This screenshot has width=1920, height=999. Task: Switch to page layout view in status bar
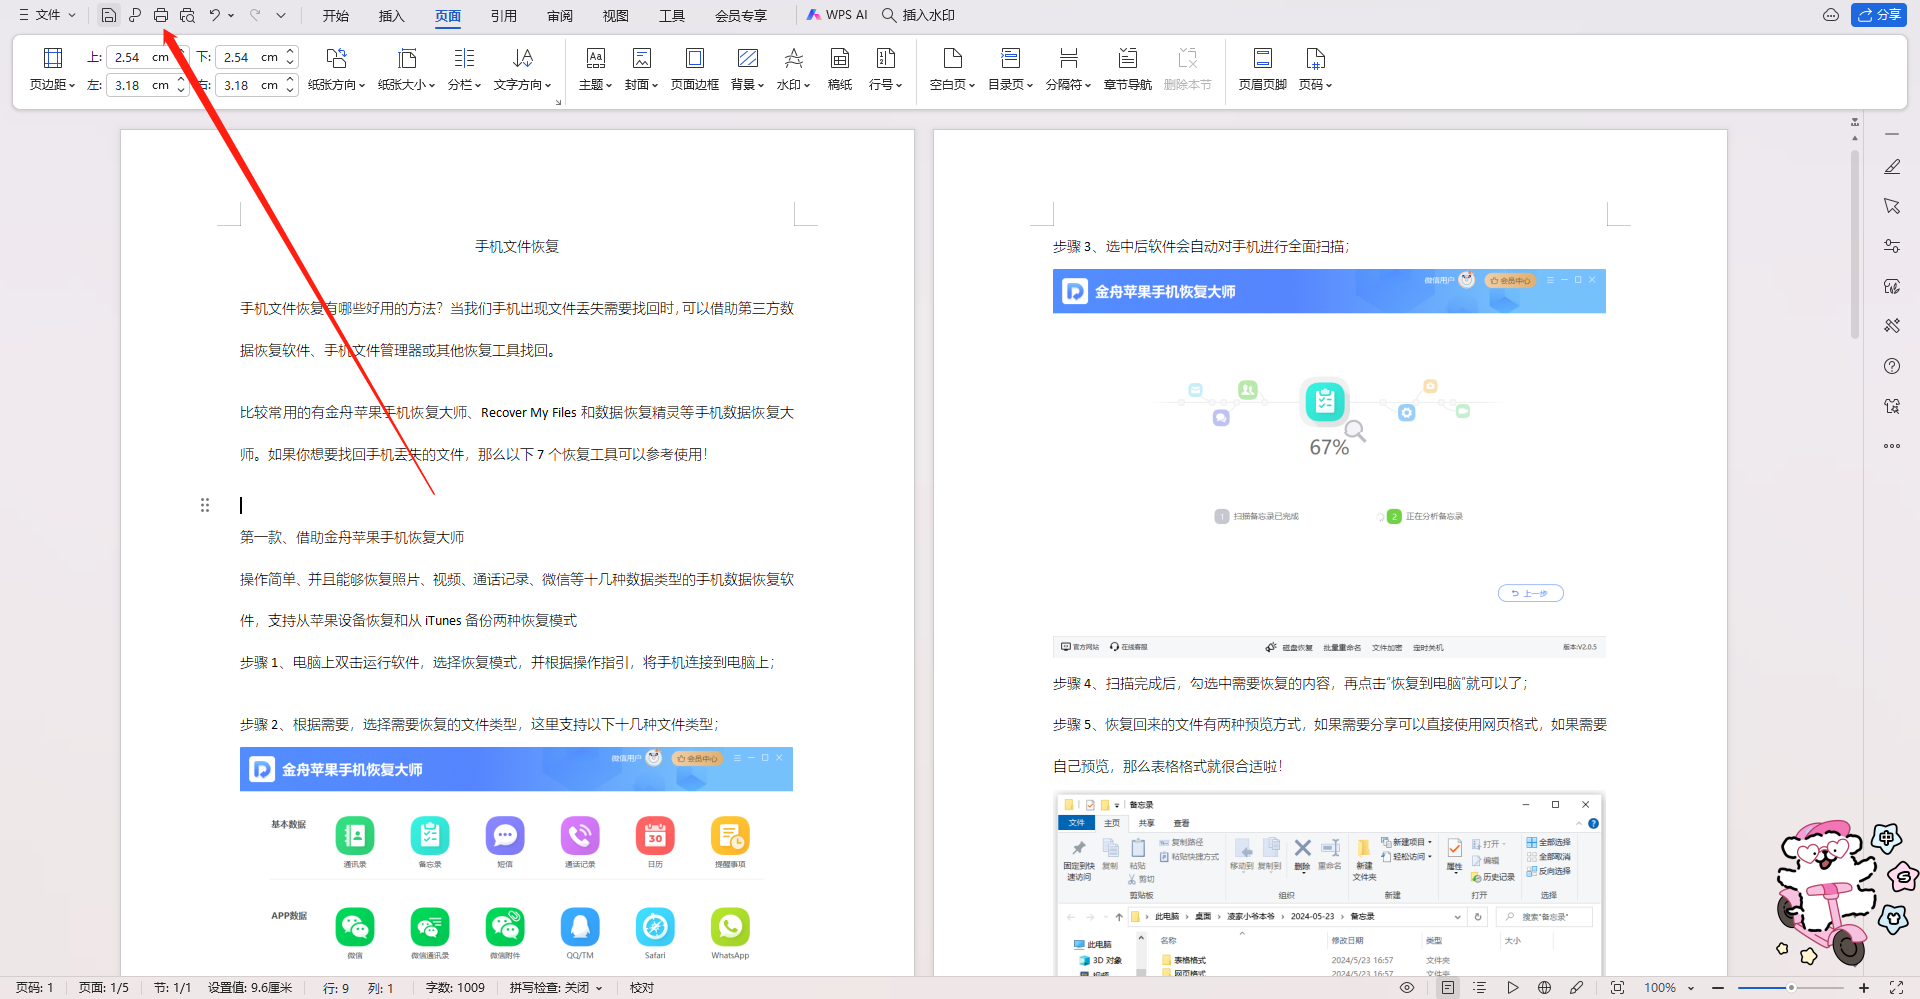coord(1447,988)
